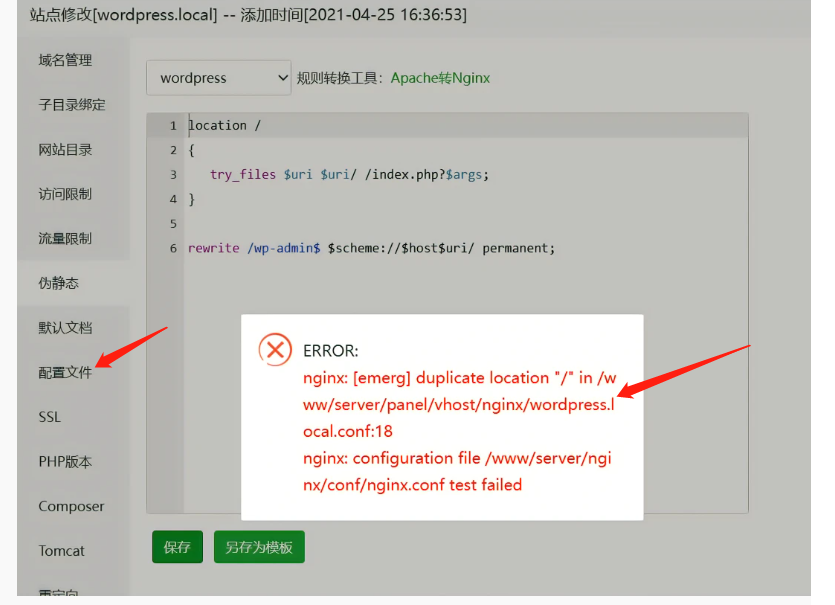
Task: Click the 'nginx.conf test failed' error text
Action: point(412,485)
